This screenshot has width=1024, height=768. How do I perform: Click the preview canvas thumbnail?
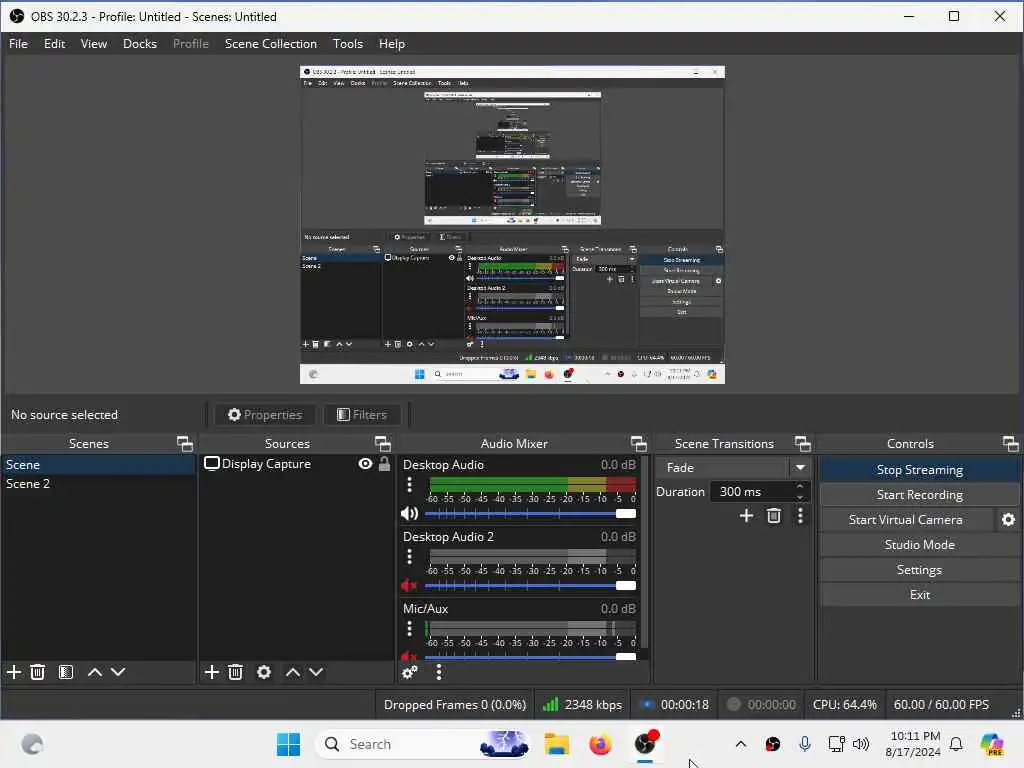pyautogui.click(x=512, y=225)
